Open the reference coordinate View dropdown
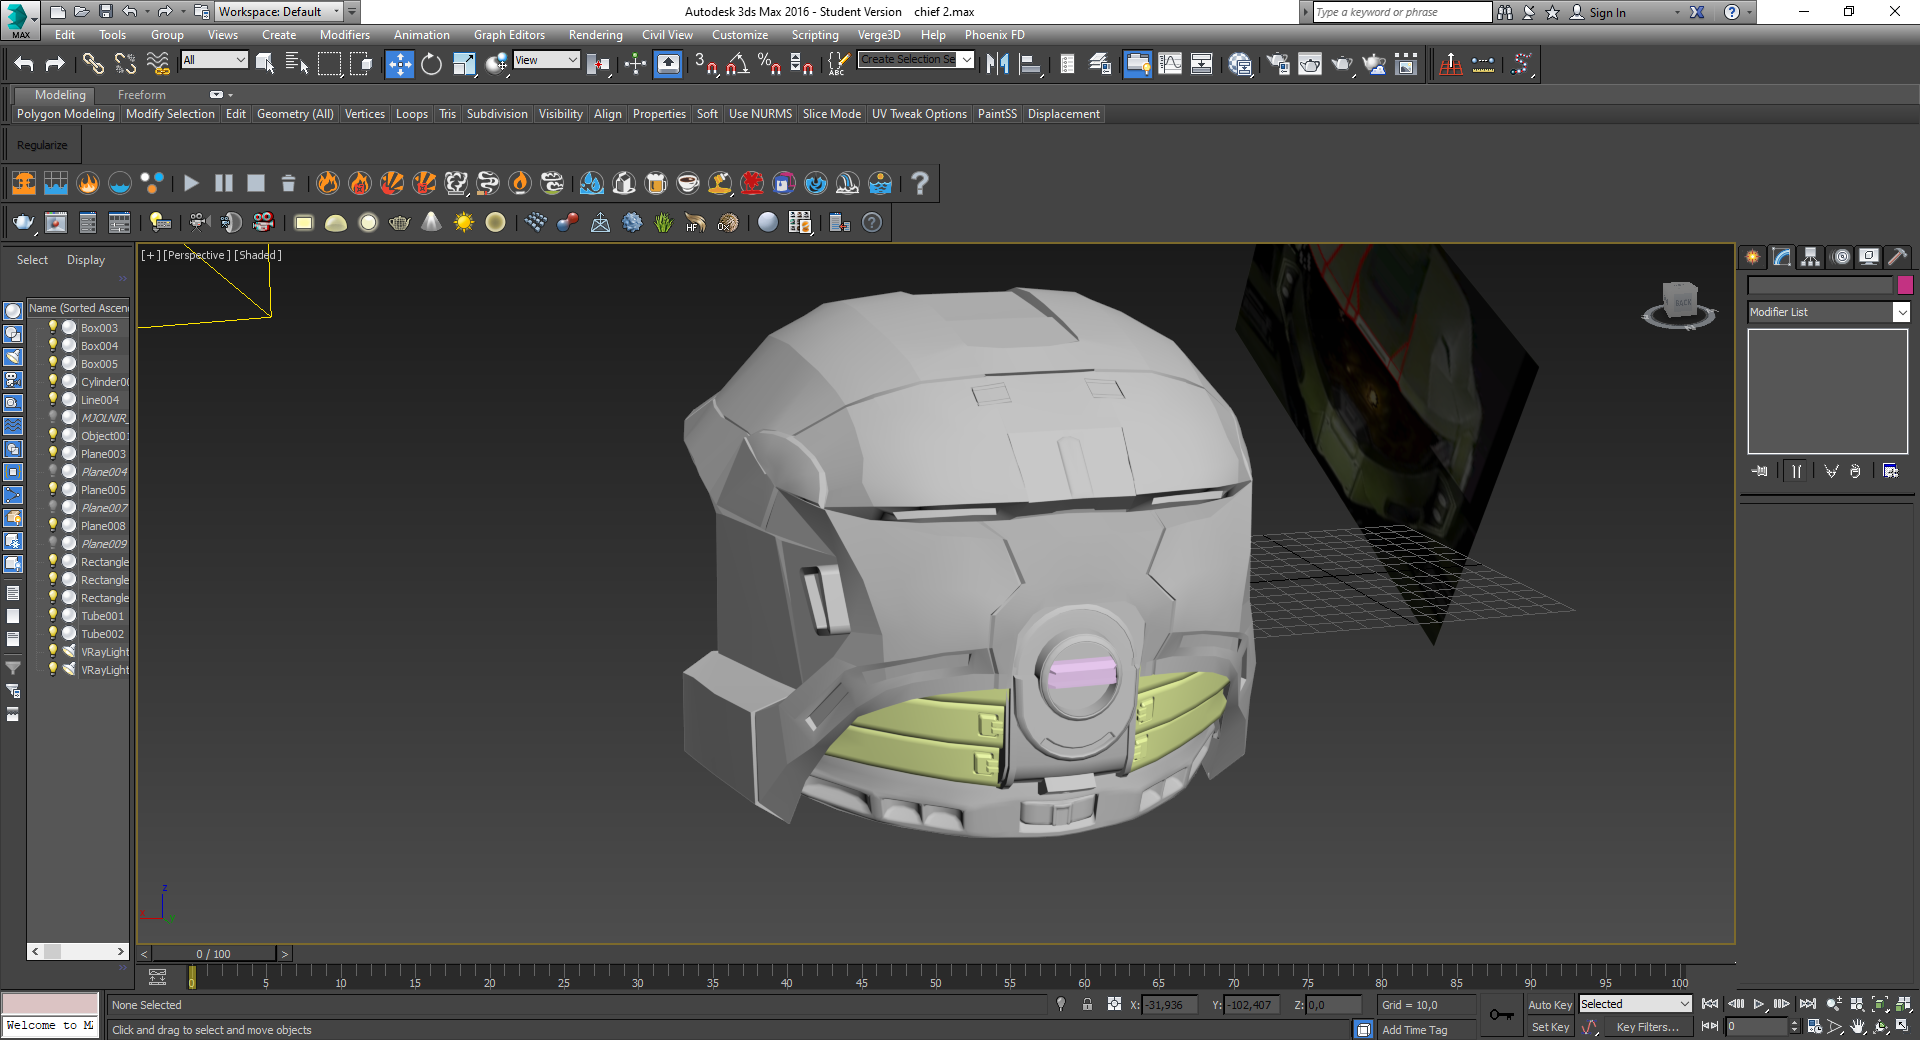 tap(546, 60)
